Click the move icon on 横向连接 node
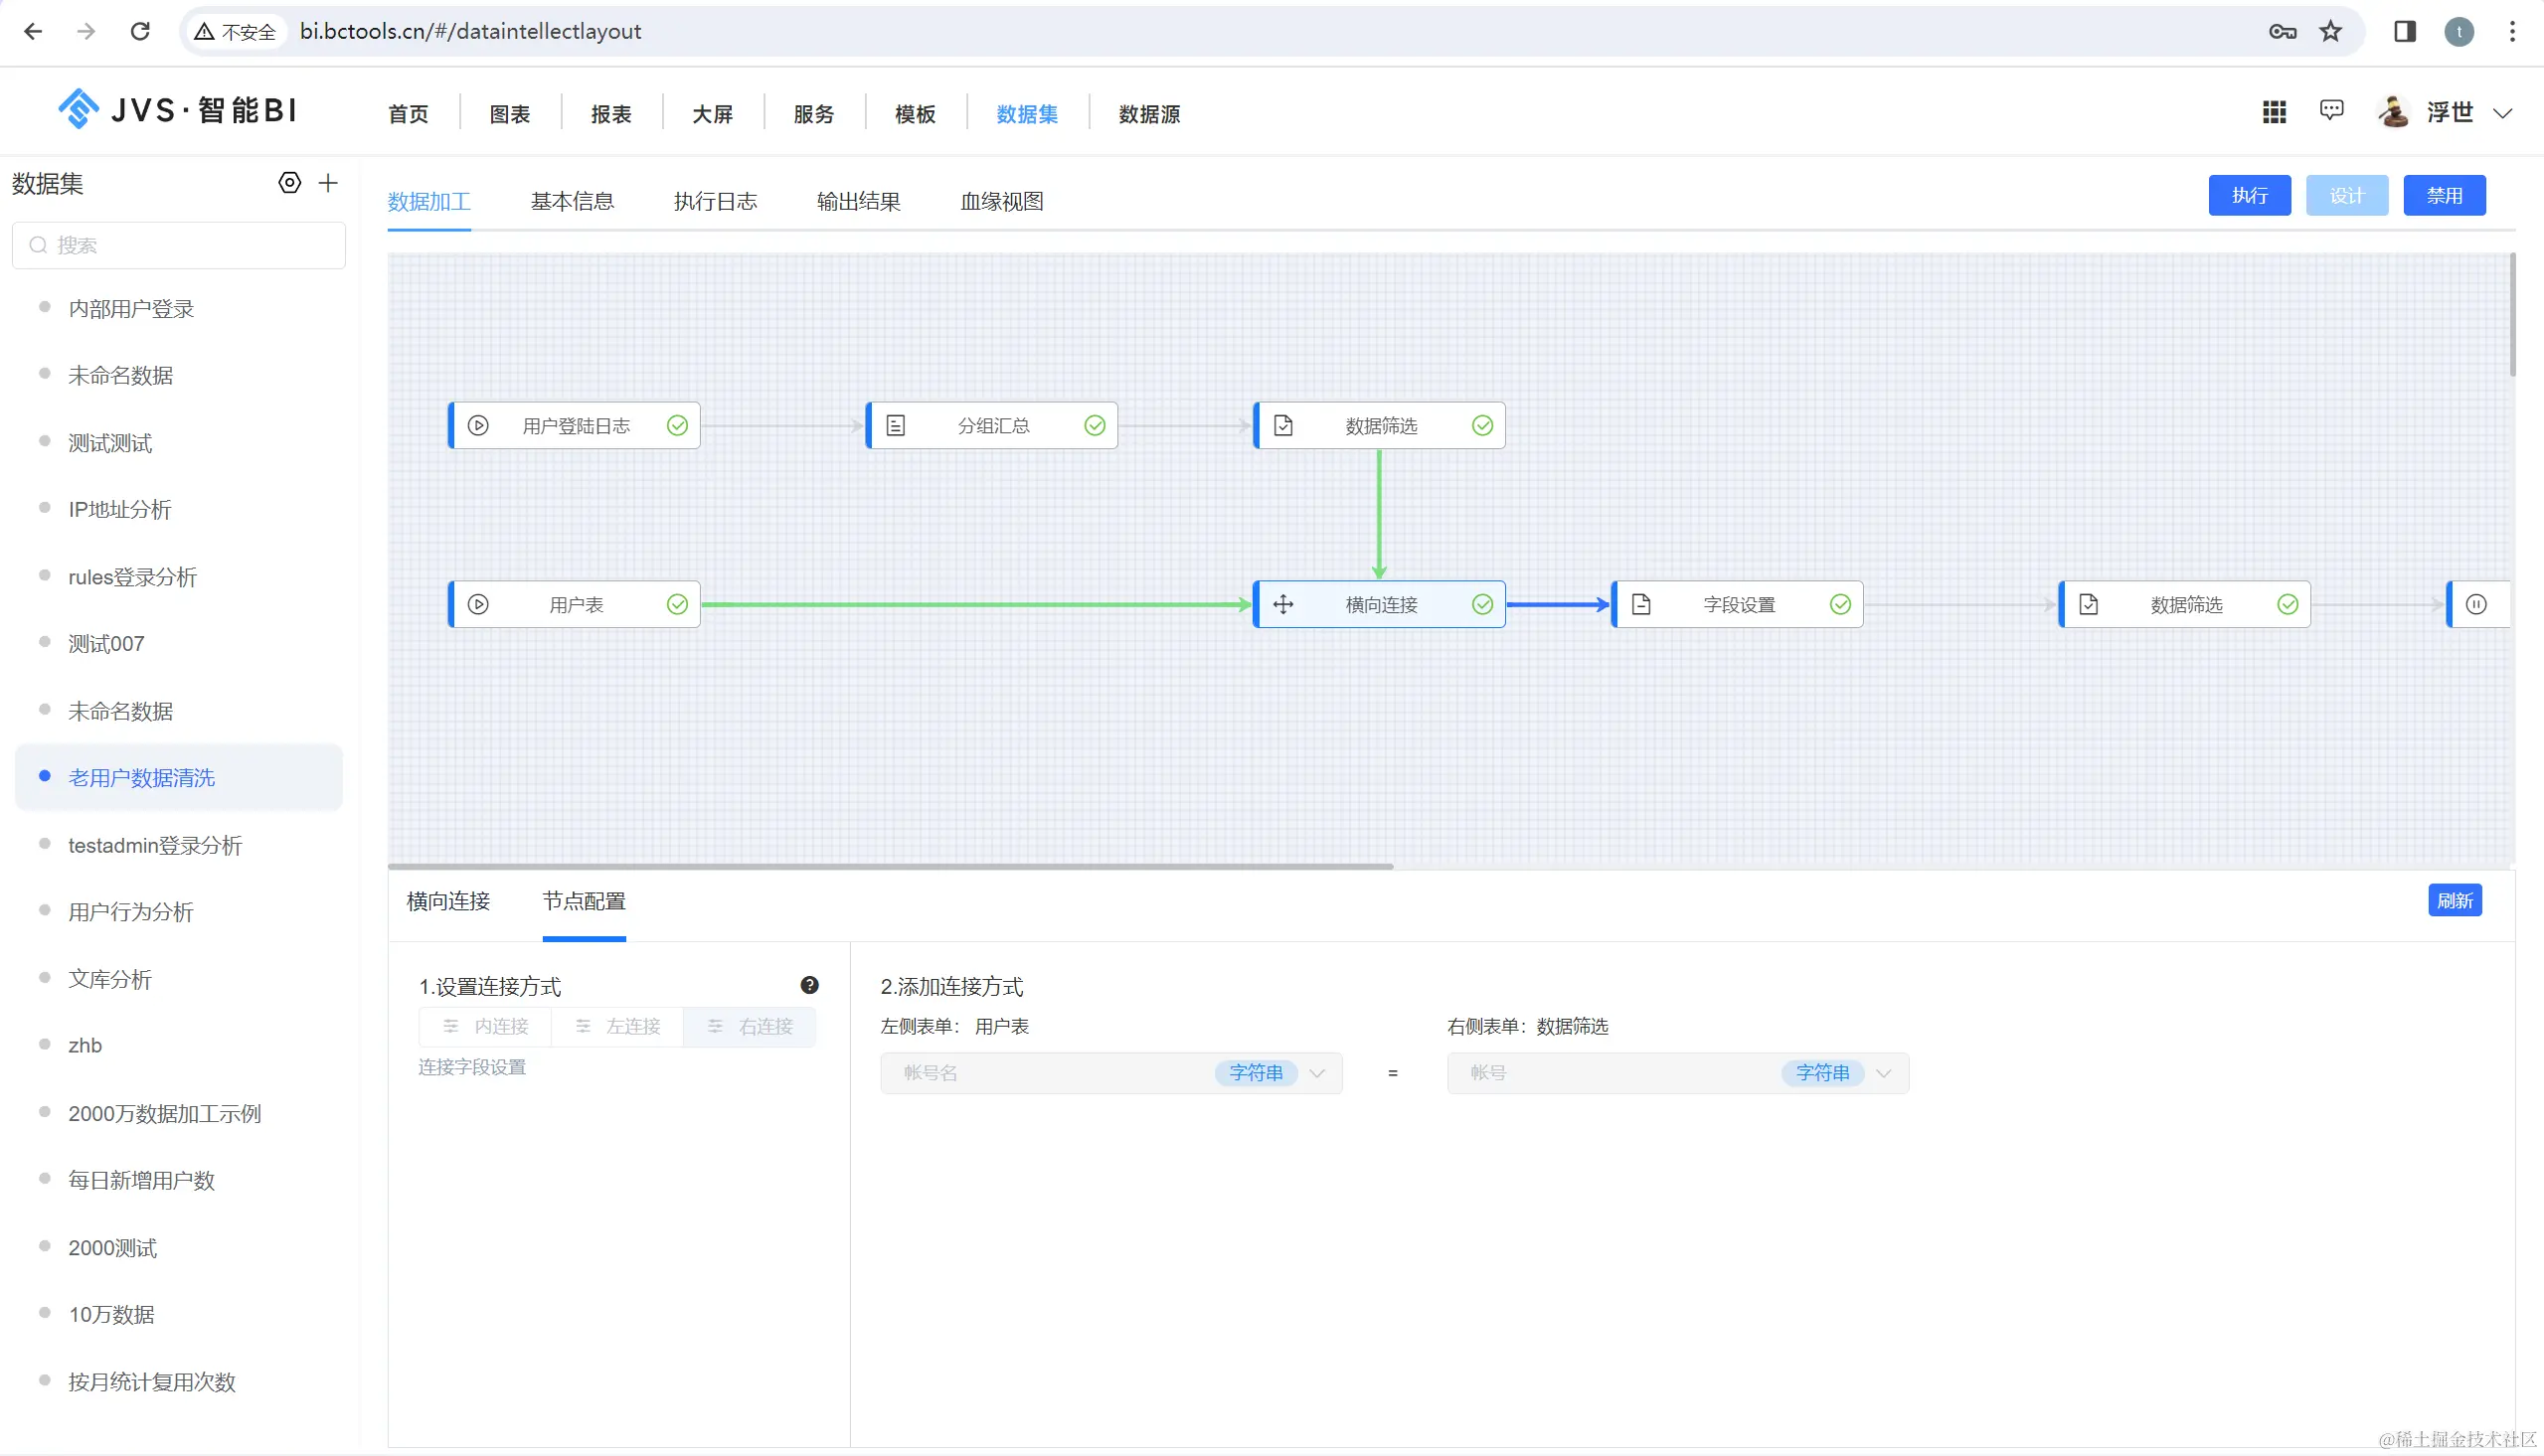This screenshot has height=1456, width=2544. (1283, 604)
